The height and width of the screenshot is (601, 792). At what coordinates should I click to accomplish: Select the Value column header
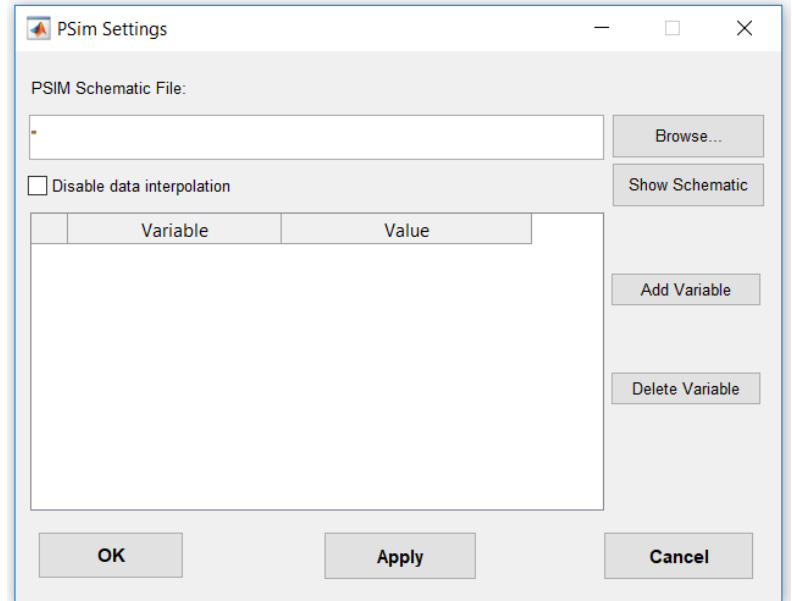[x=406, y=230]
